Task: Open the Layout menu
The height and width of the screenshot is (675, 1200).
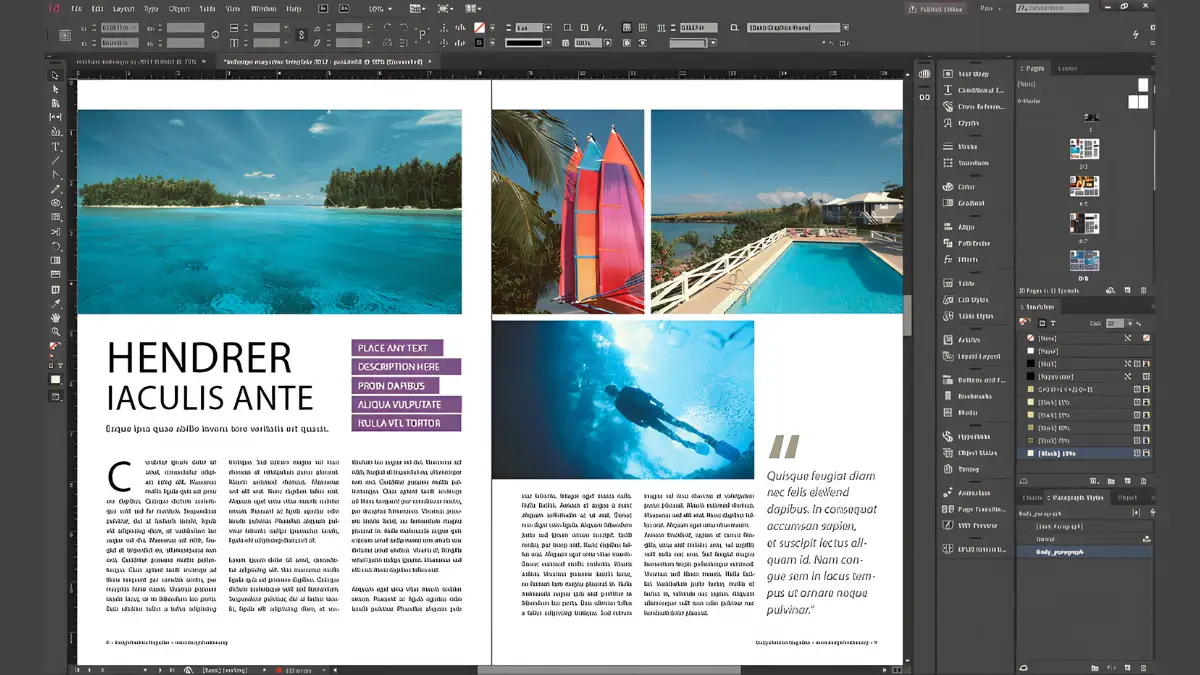Action: 124,8
